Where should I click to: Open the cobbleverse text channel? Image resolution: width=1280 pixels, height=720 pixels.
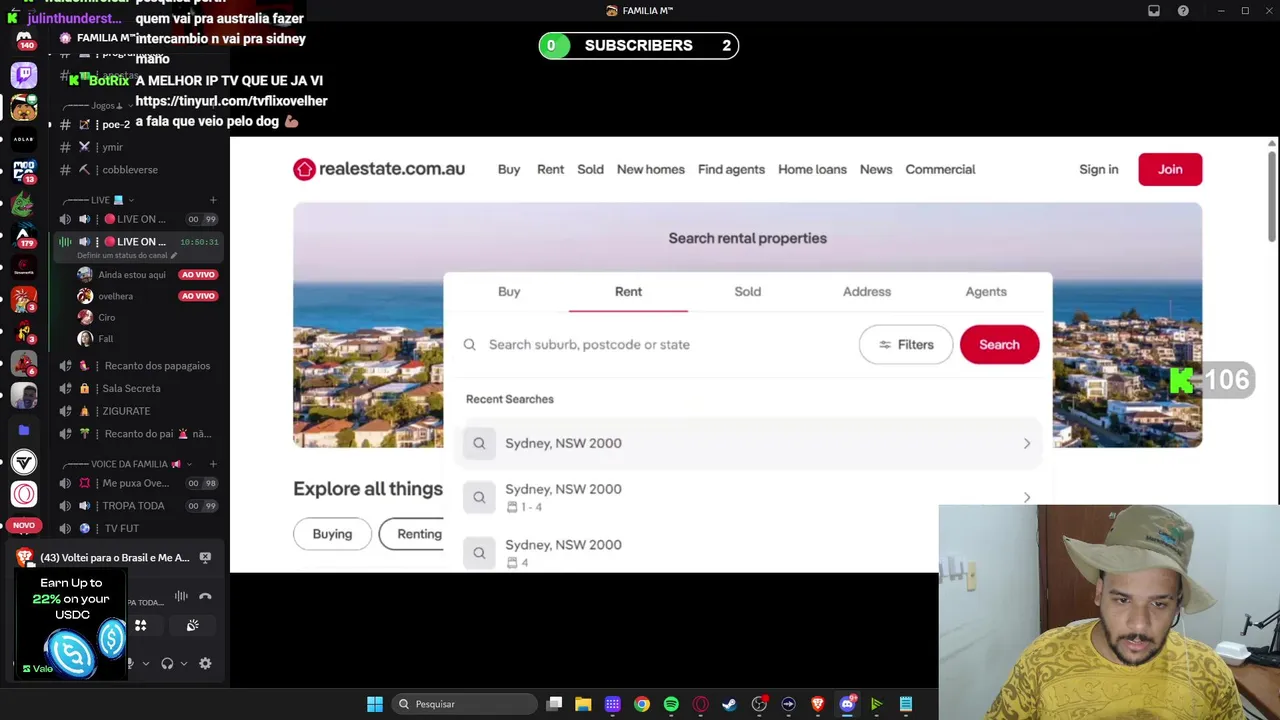pos(130,170)
